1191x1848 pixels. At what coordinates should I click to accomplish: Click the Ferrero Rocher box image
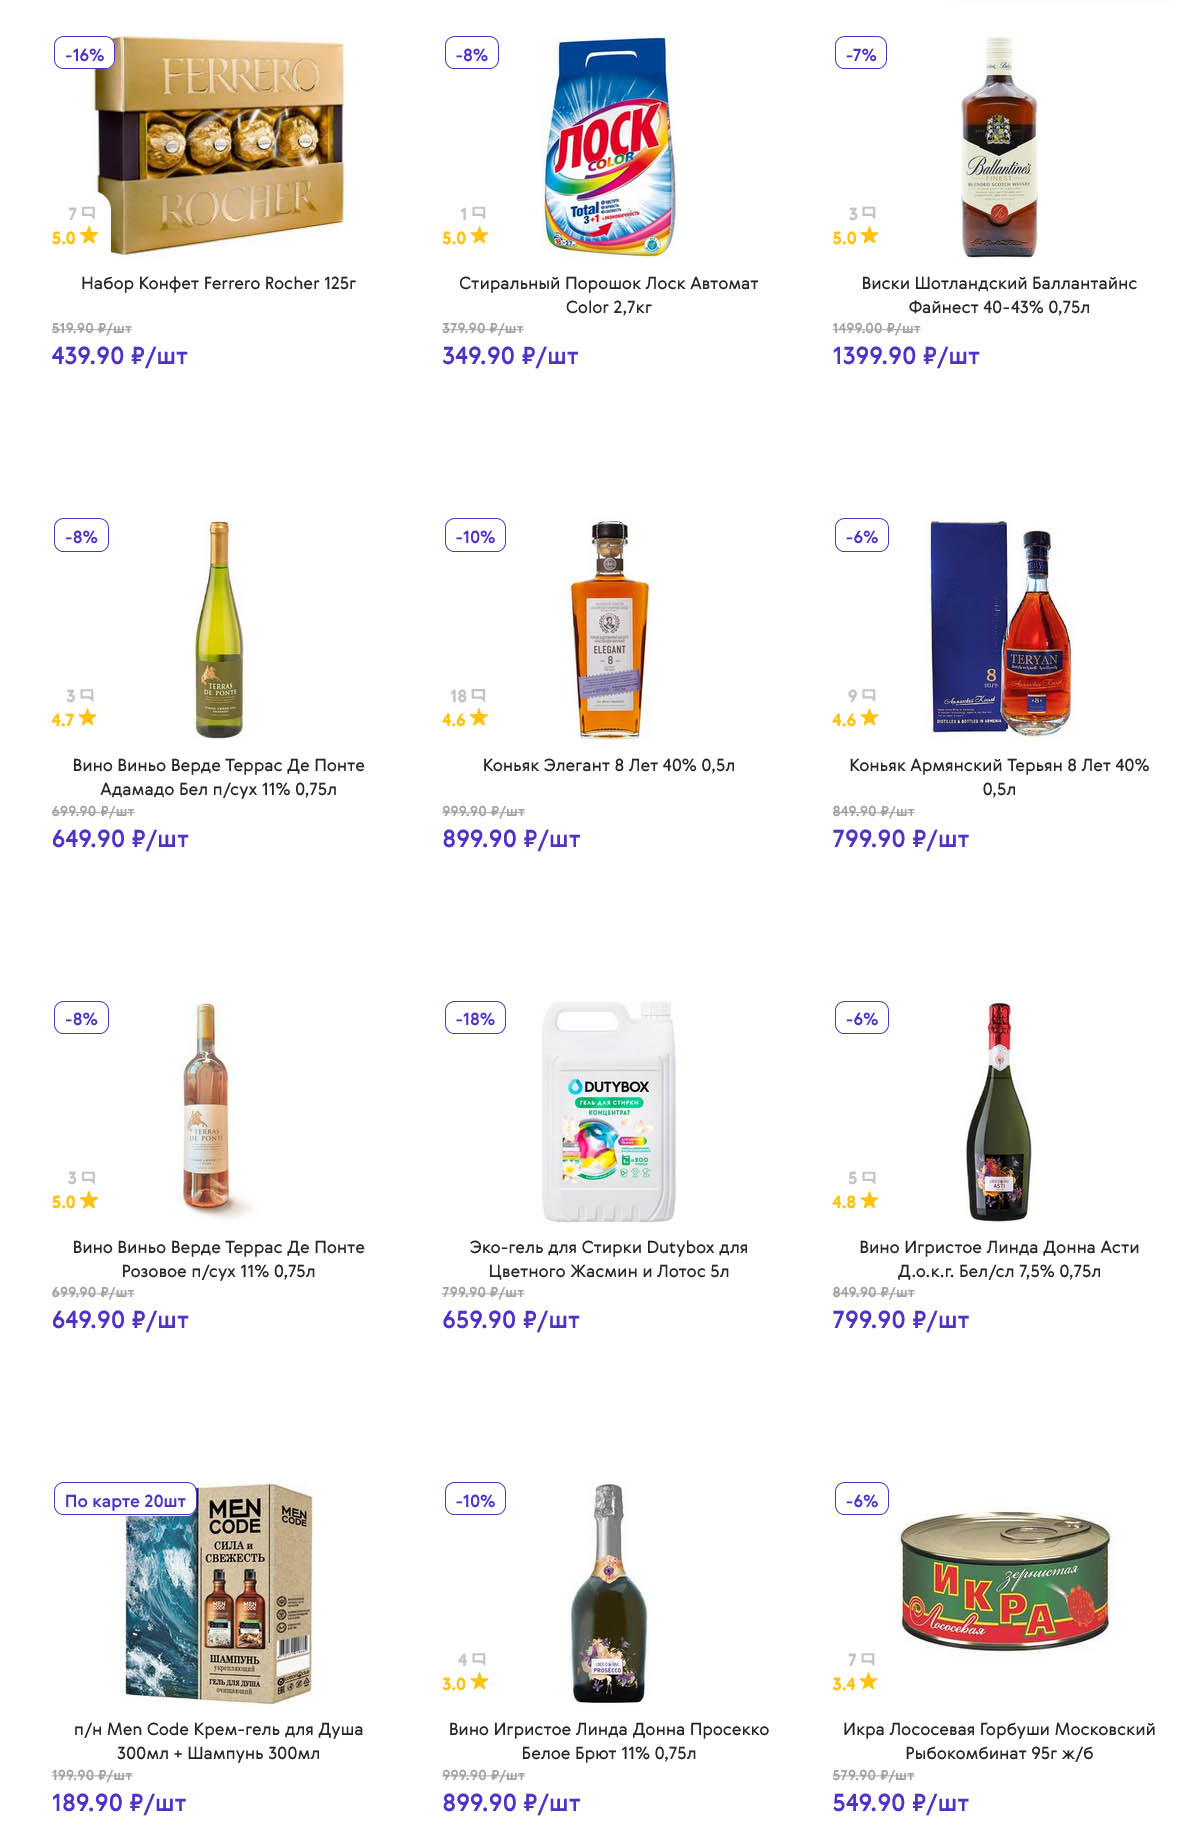(220, 146)
